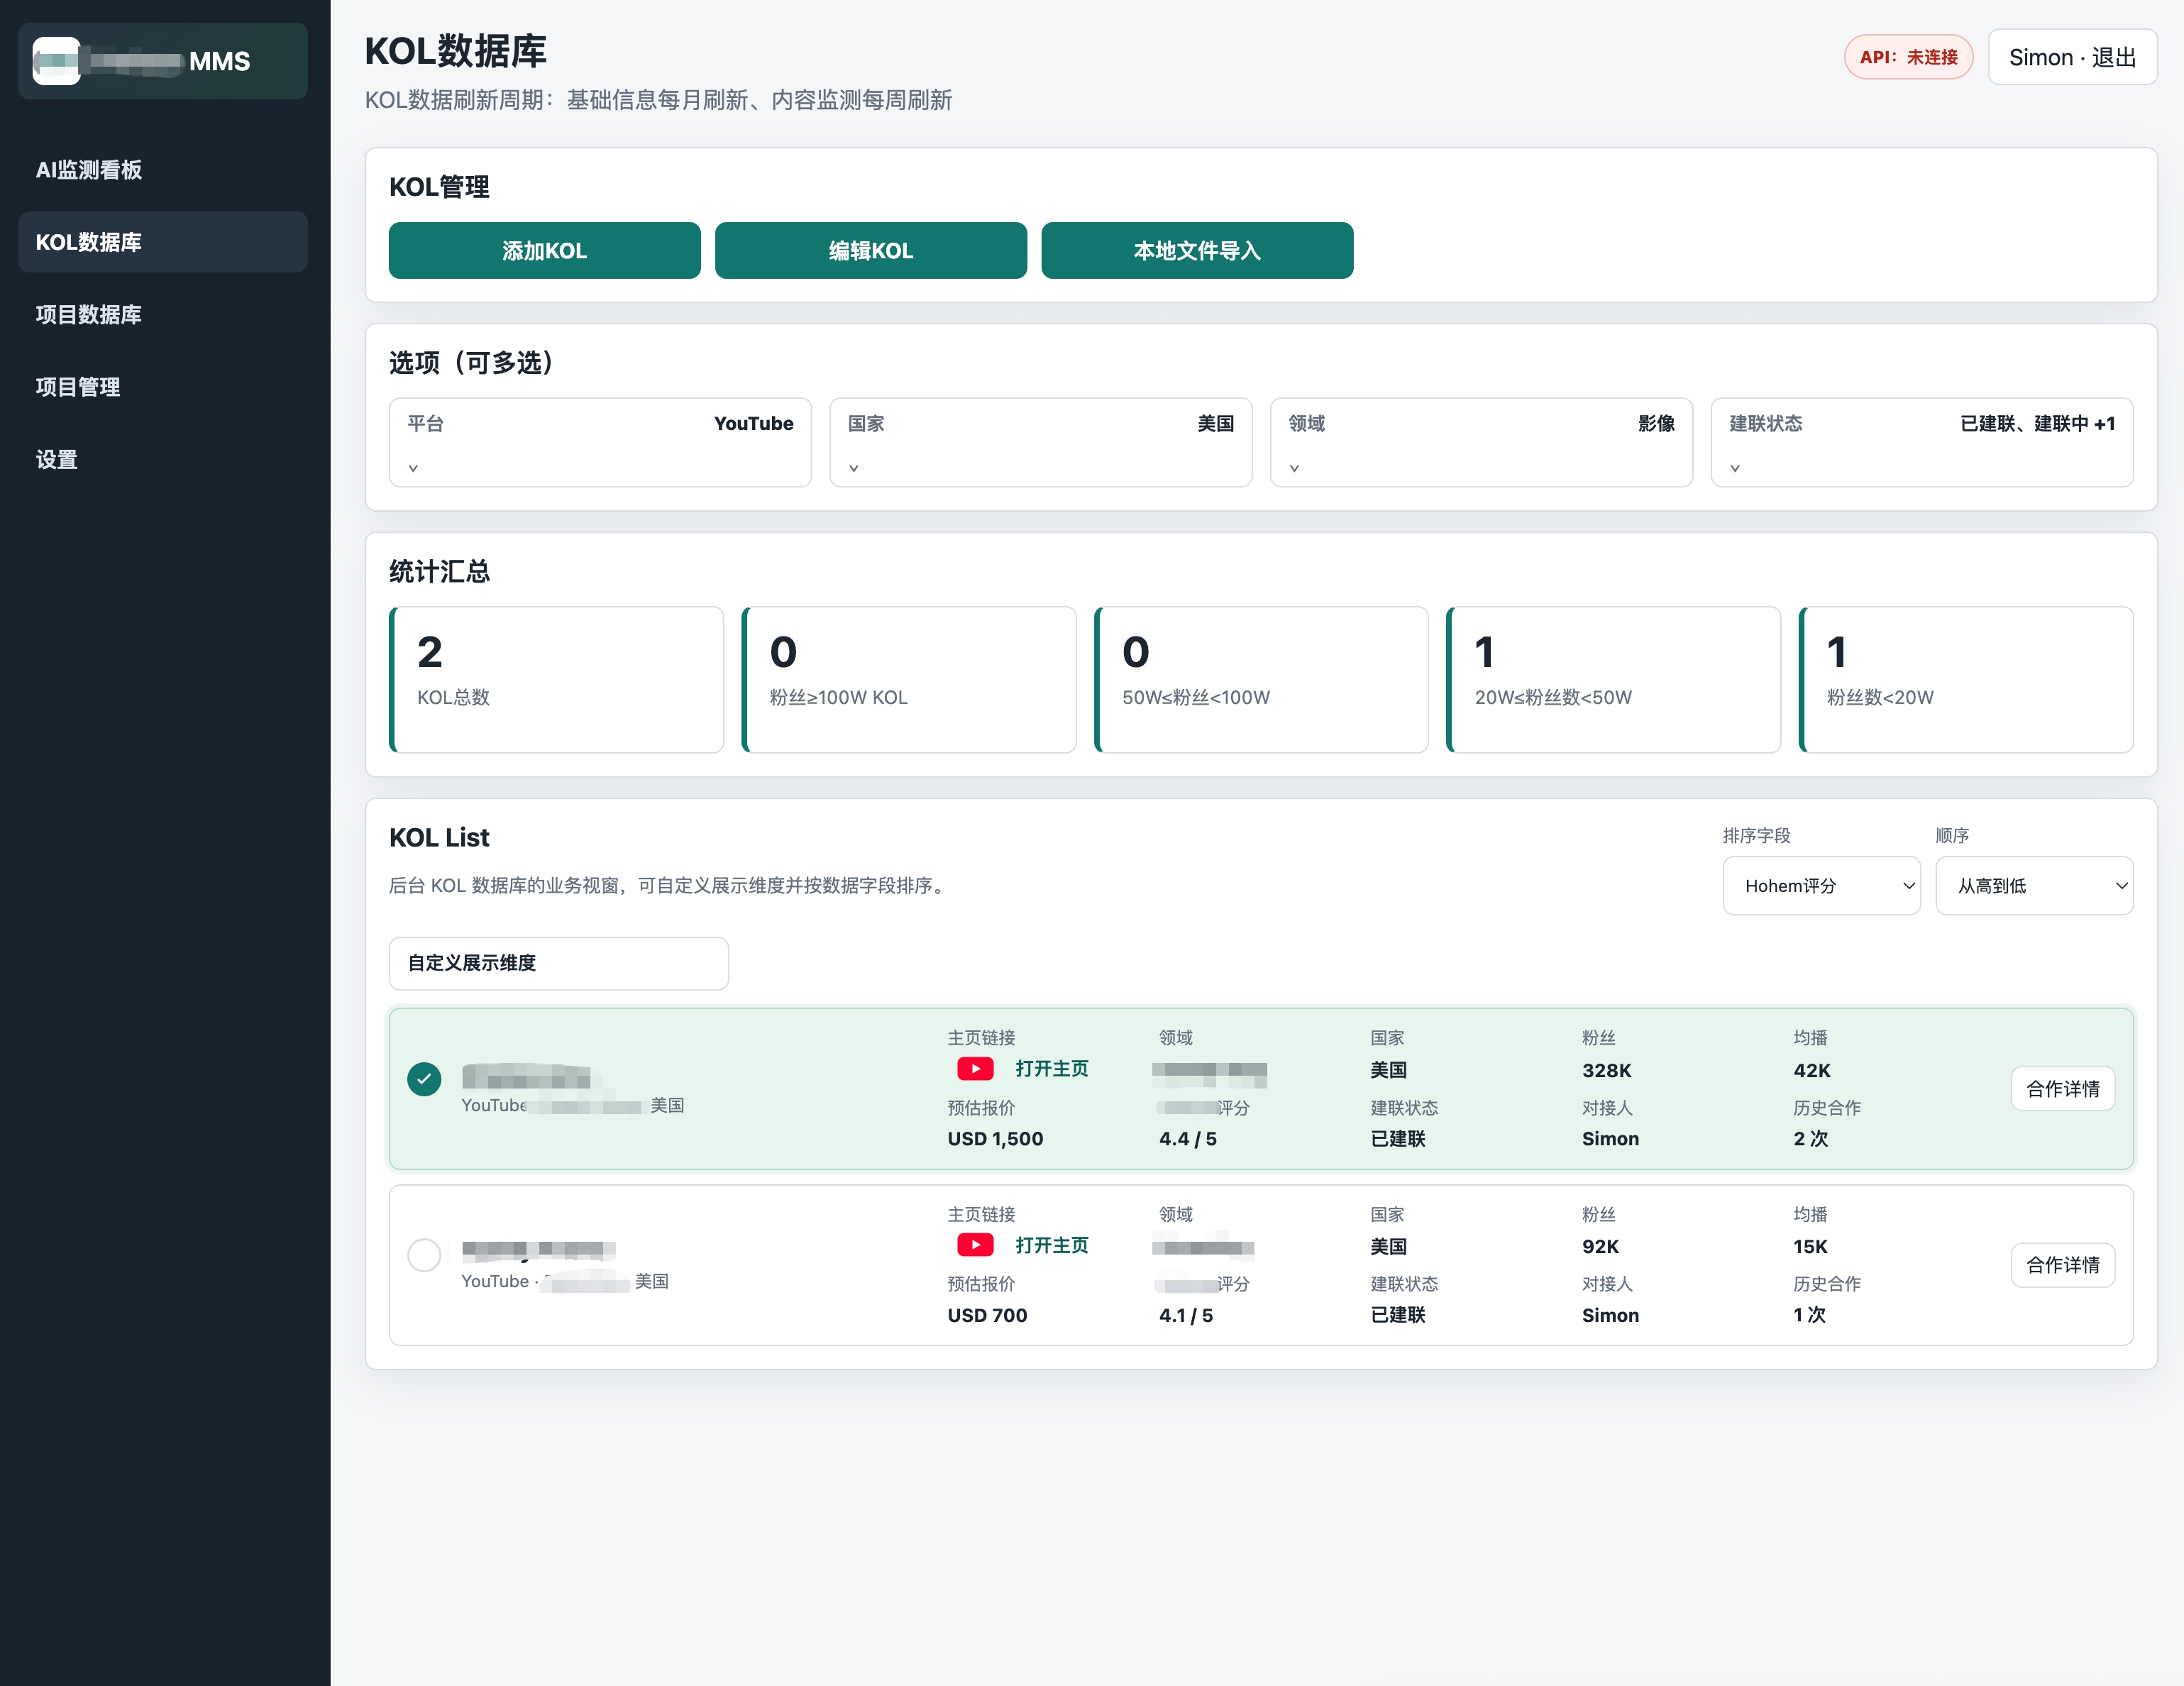
Task: Click the 选项（可多选）heading
Action: pos(471,362)
